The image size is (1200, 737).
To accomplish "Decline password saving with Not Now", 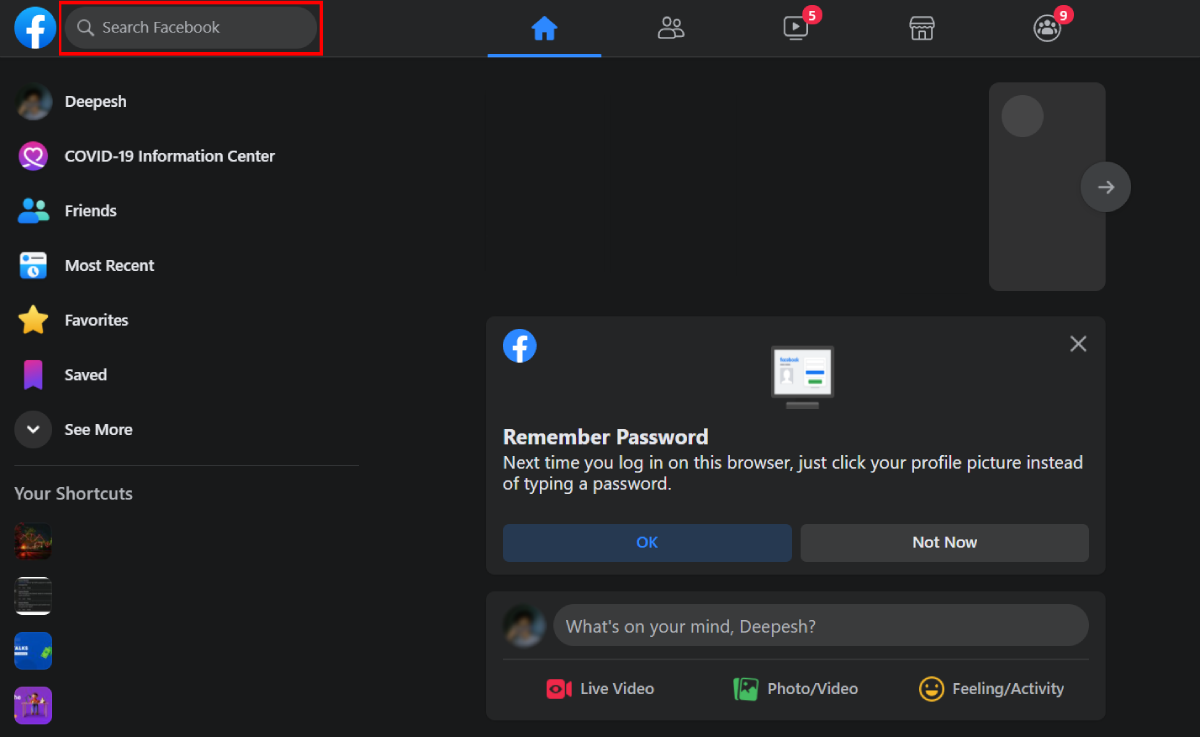I will pyautogui.click(x=944, y=542).
